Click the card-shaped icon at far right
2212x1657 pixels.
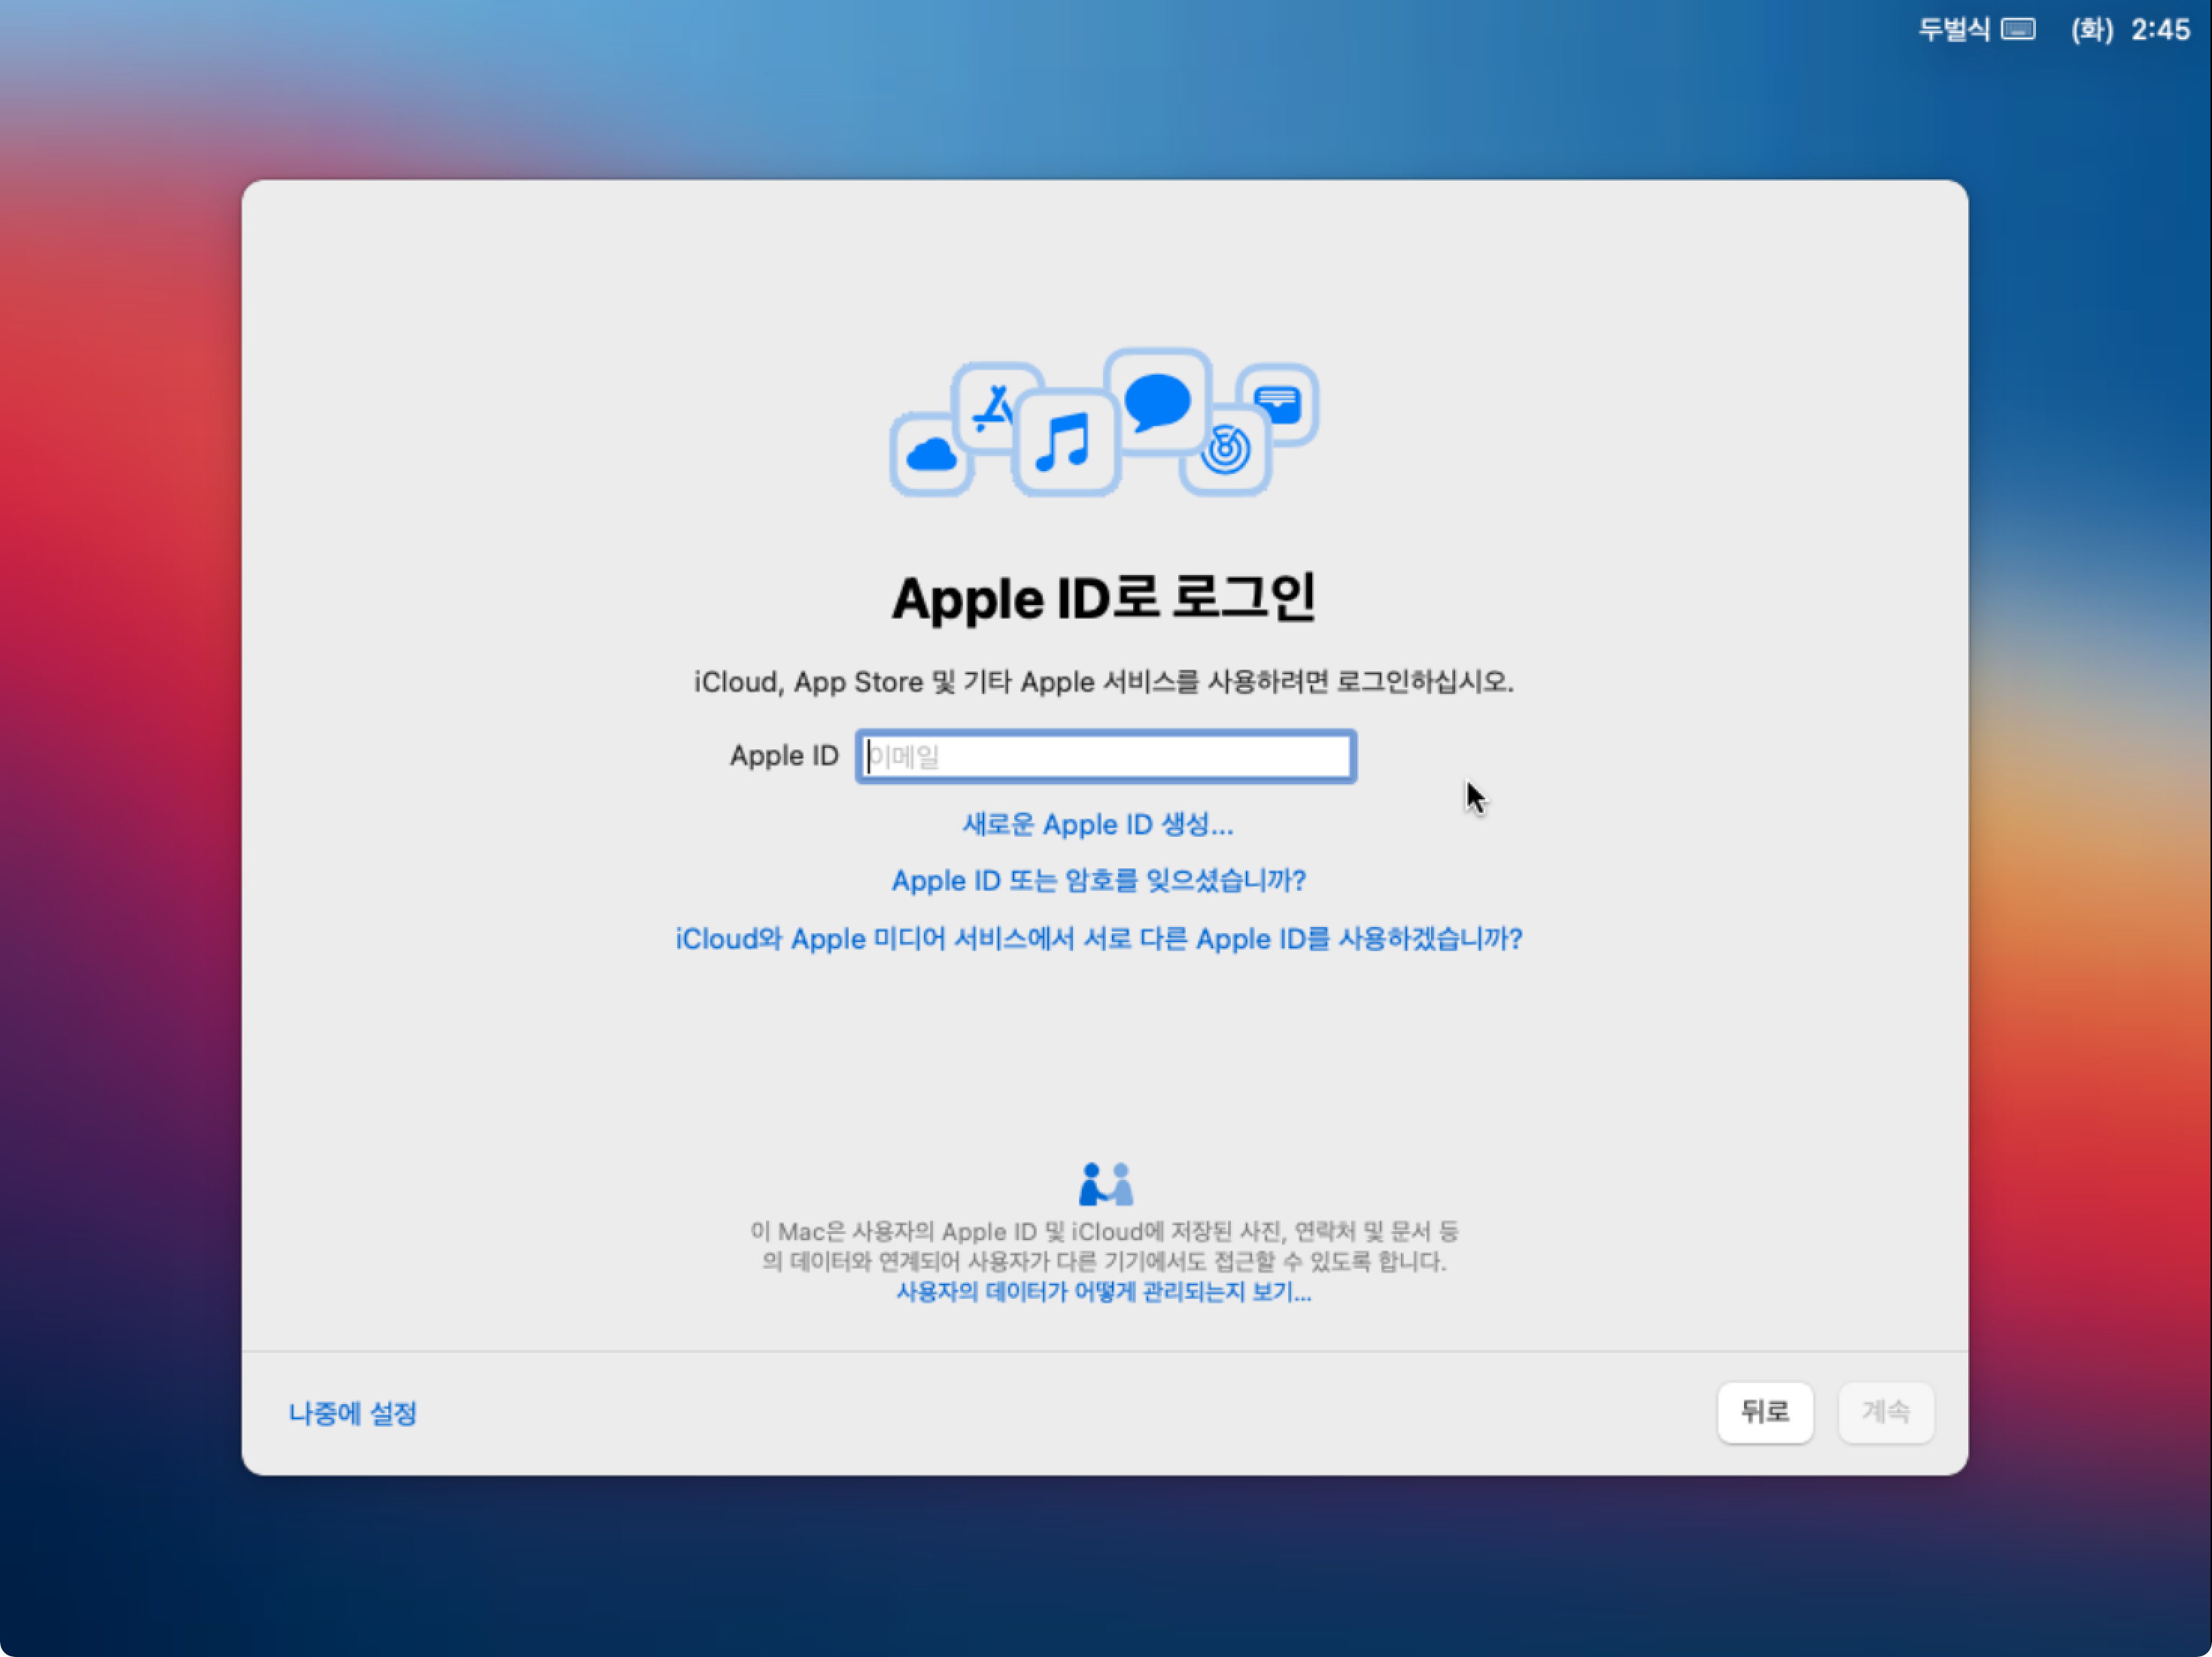pos(1278,403)
